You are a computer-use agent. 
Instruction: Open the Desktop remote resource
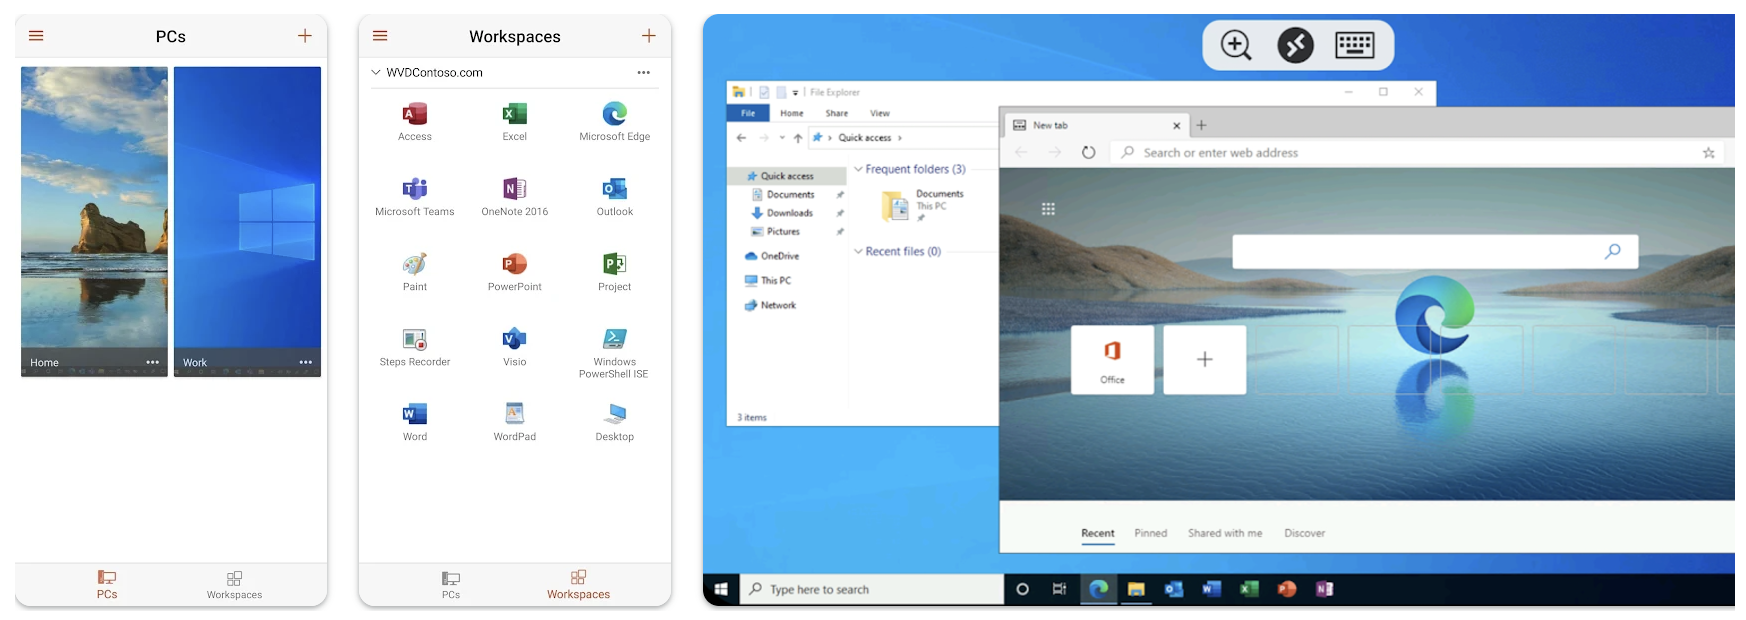(615, 422)
